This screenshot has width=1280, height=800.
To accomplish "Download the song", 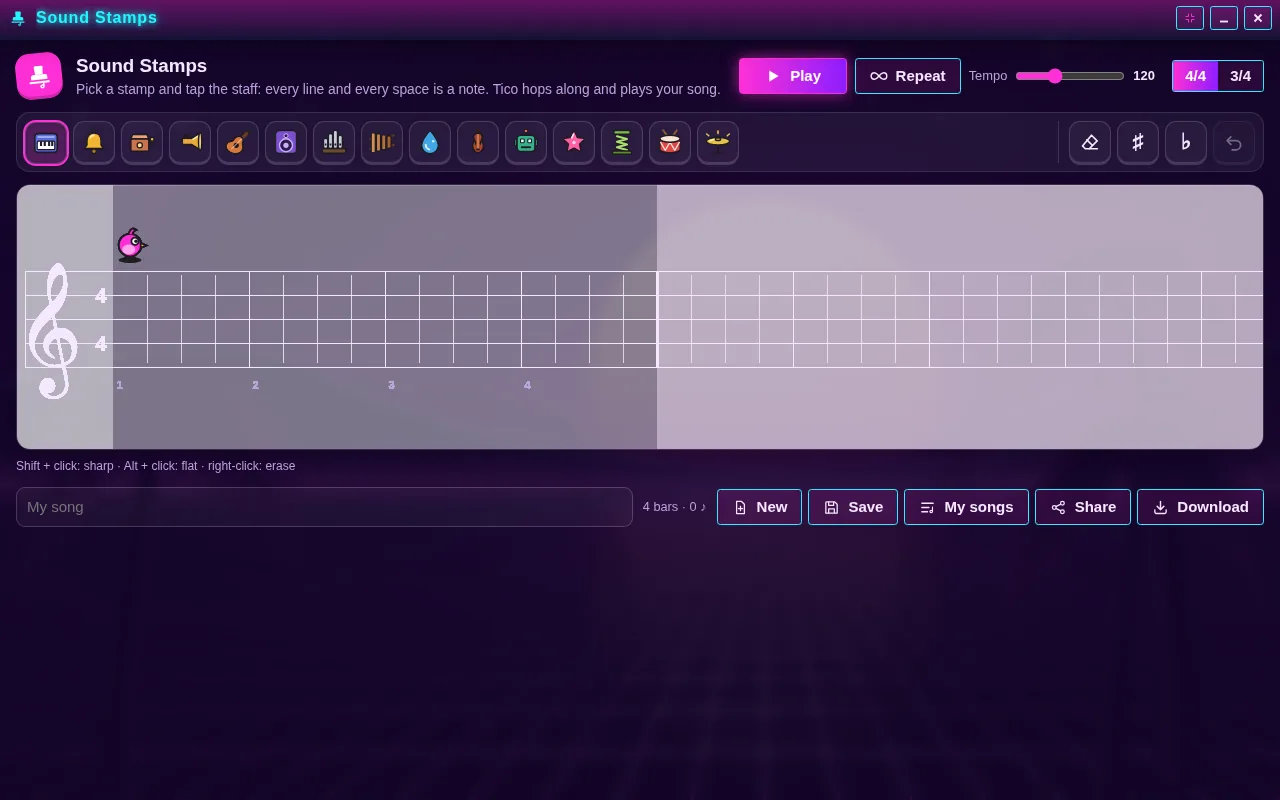I will pos(1200,507).
